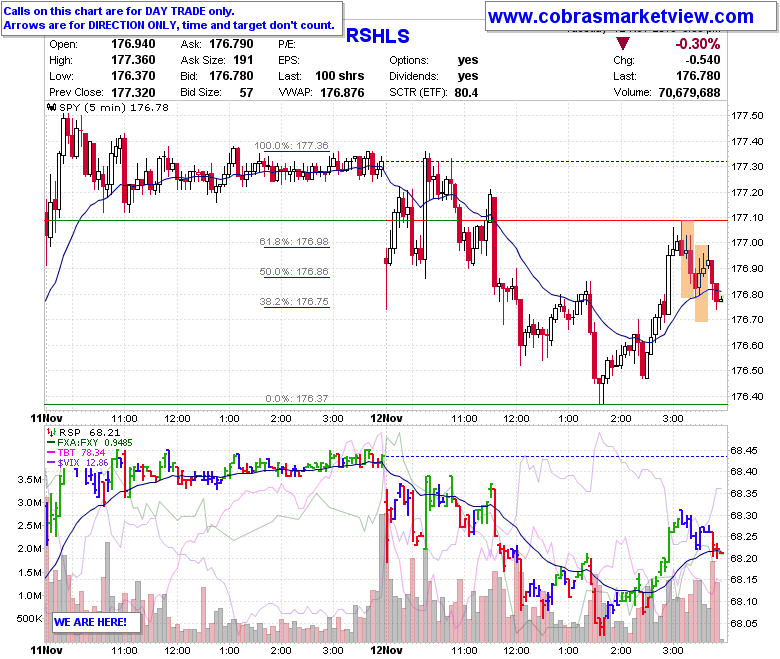
Task: Click the purple $VIX legend dash
Action: pyautogui.click(x=51, y=463)
